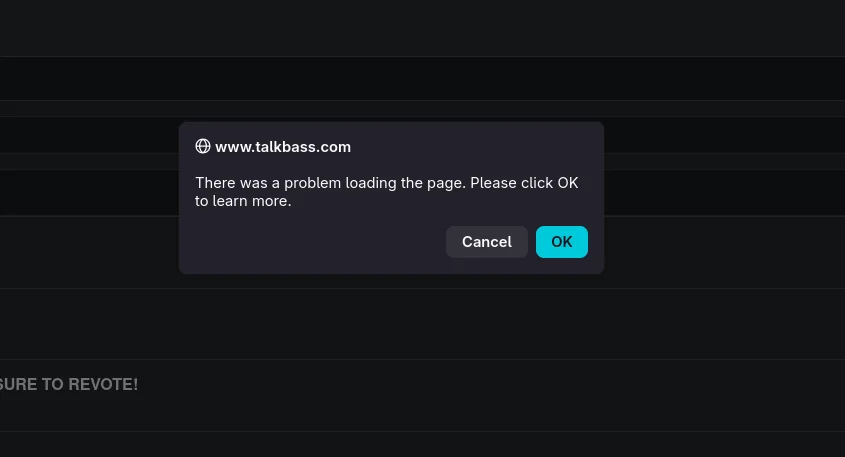Confirm the dialog with the OK button
This screenshot has width=845, height=457.
[x=562, y=241]
